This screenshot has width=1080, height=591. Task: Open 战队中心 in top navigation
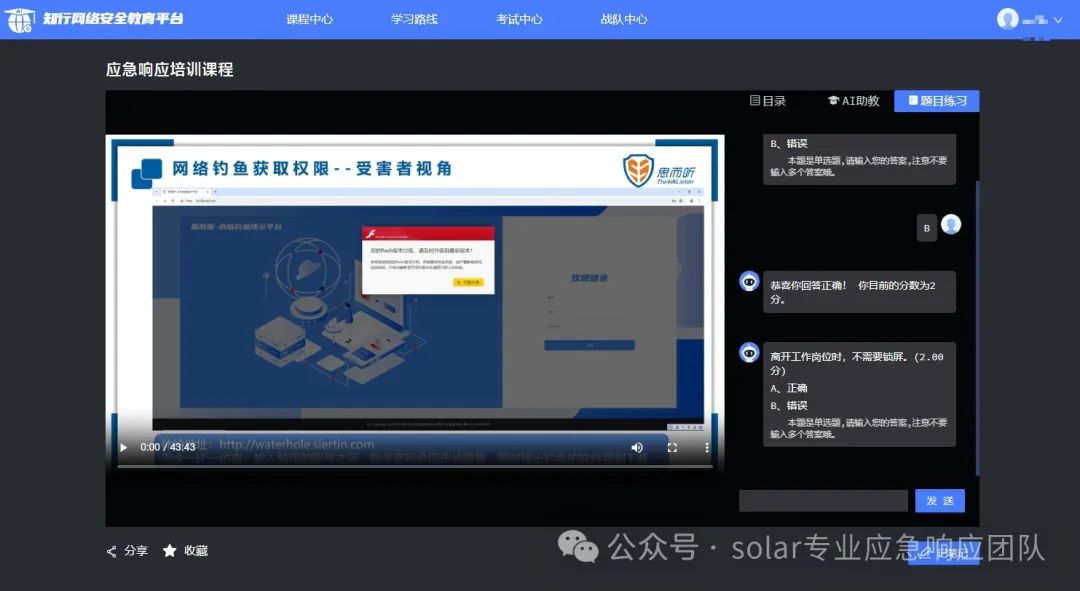pyautogui.click(x=623, y=19)
